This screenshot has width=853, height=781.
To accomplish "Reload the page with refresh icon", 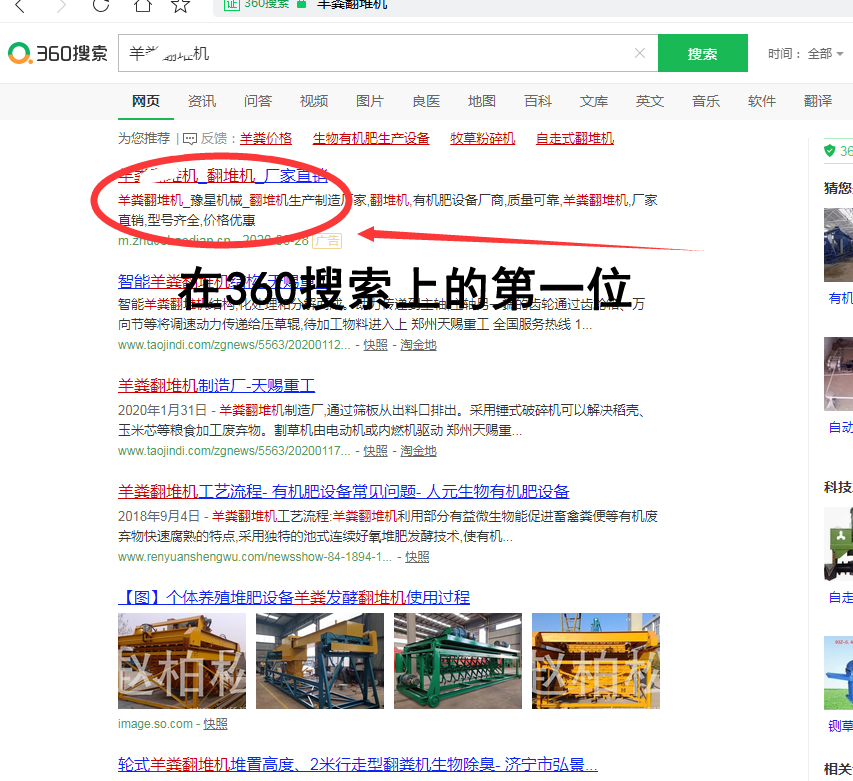I will pos(101,5).
